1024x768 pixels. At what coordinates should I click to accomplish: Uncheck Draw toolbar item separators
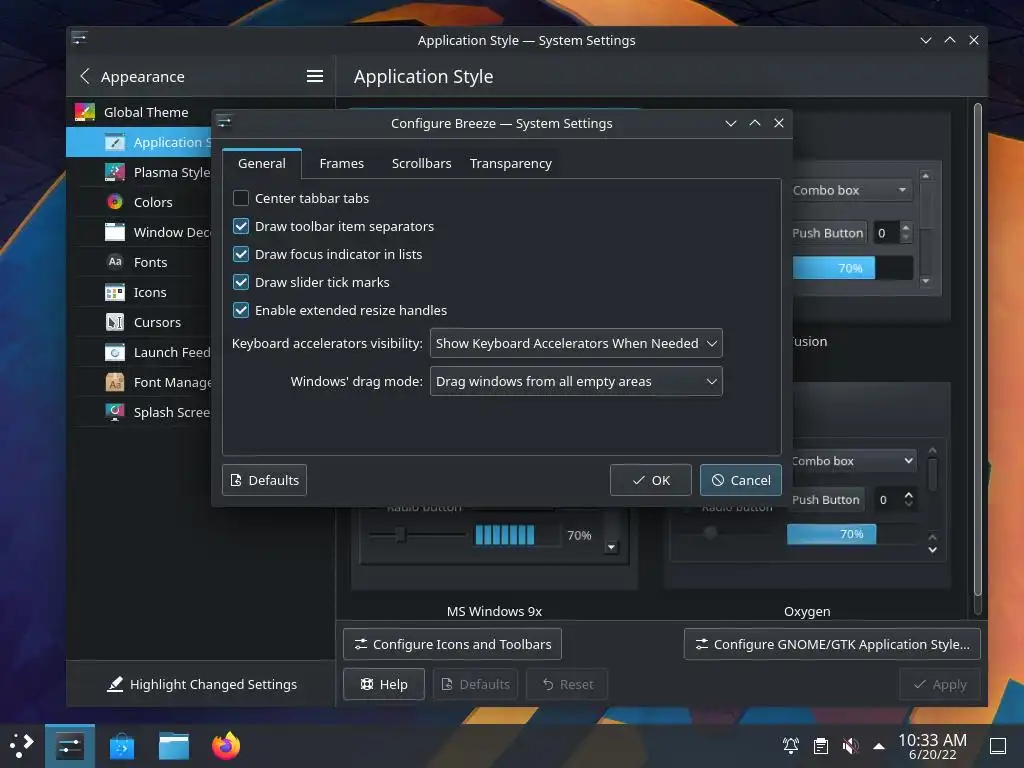pos(241,226)
